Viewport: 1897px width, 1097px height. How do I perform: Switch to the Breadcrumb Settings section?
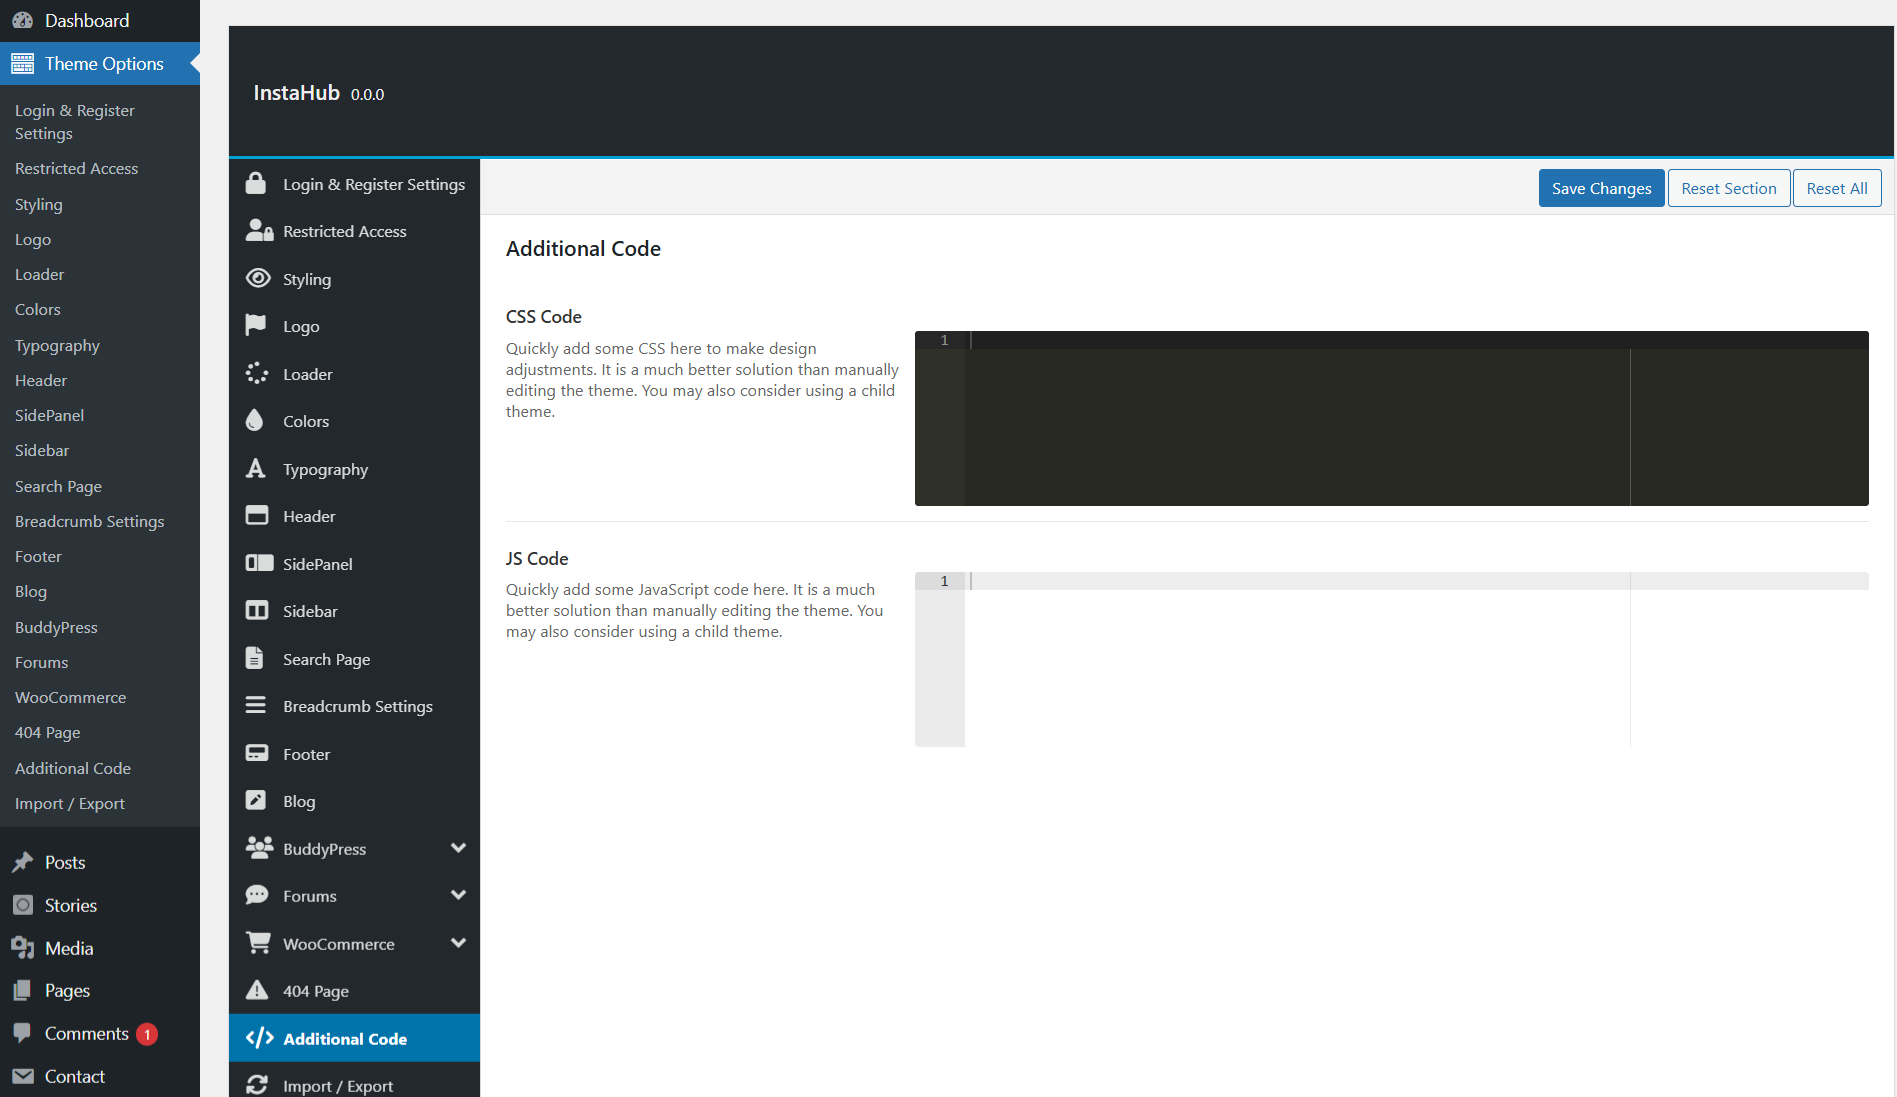[357, 706]
